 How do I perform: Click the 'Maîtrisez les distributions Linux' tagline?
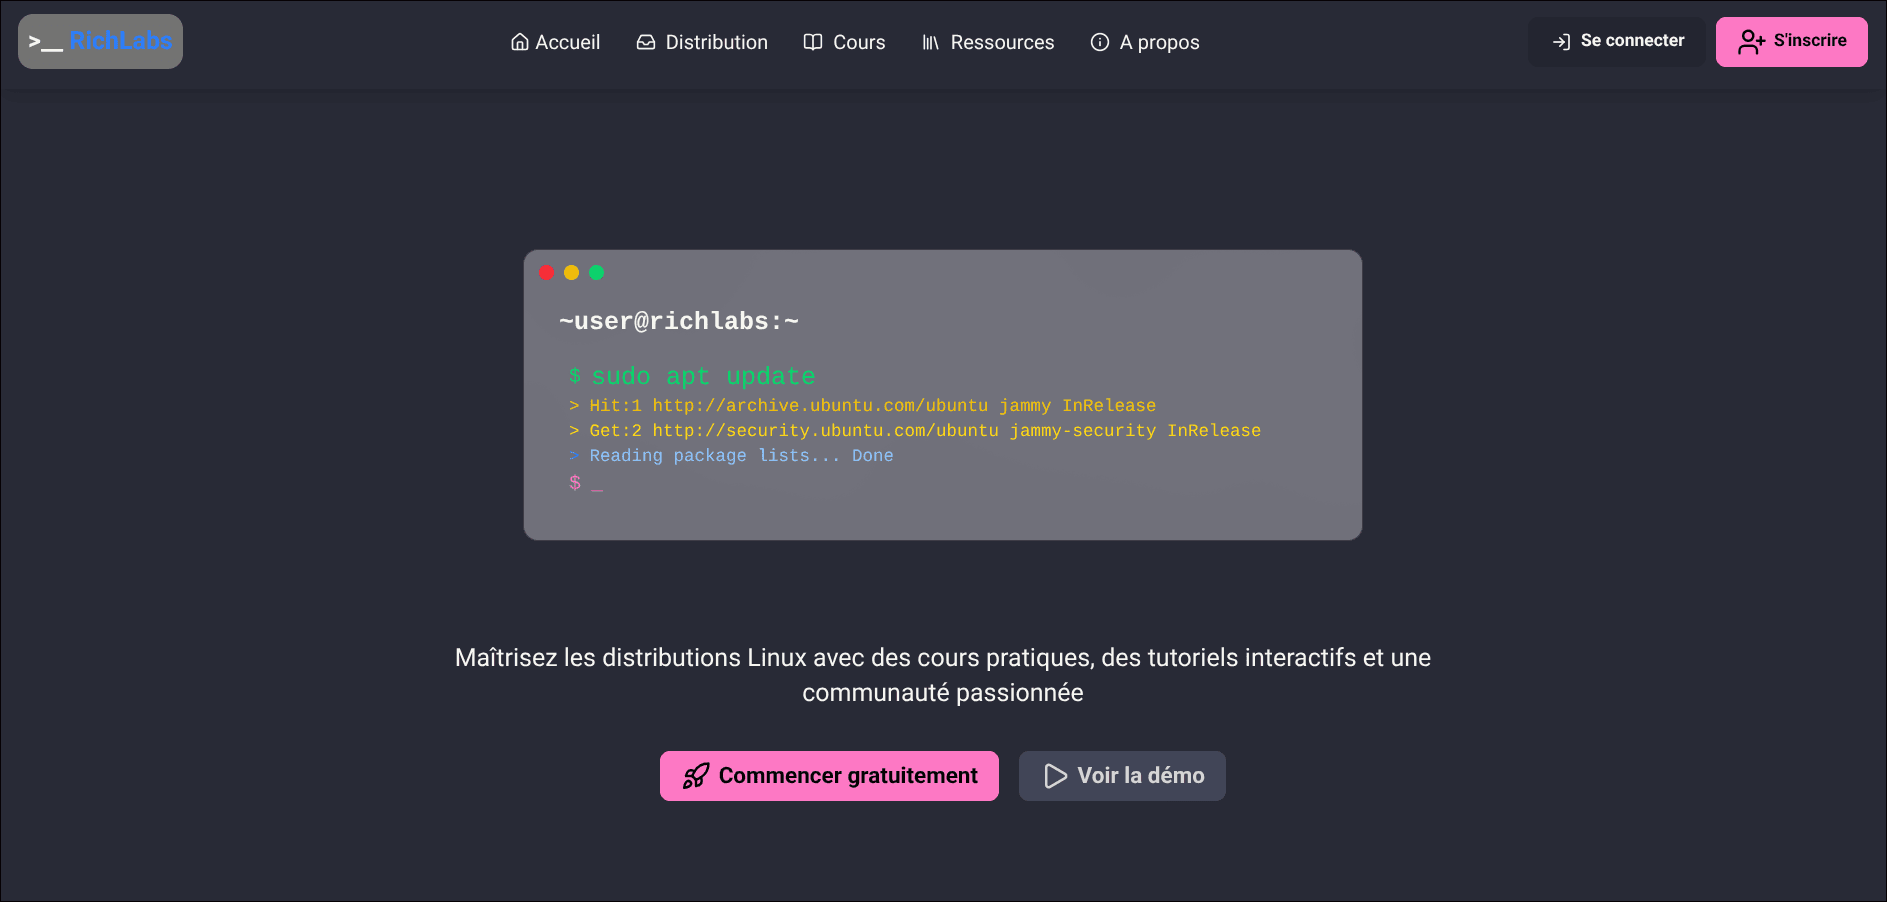[x=943, y=675]
